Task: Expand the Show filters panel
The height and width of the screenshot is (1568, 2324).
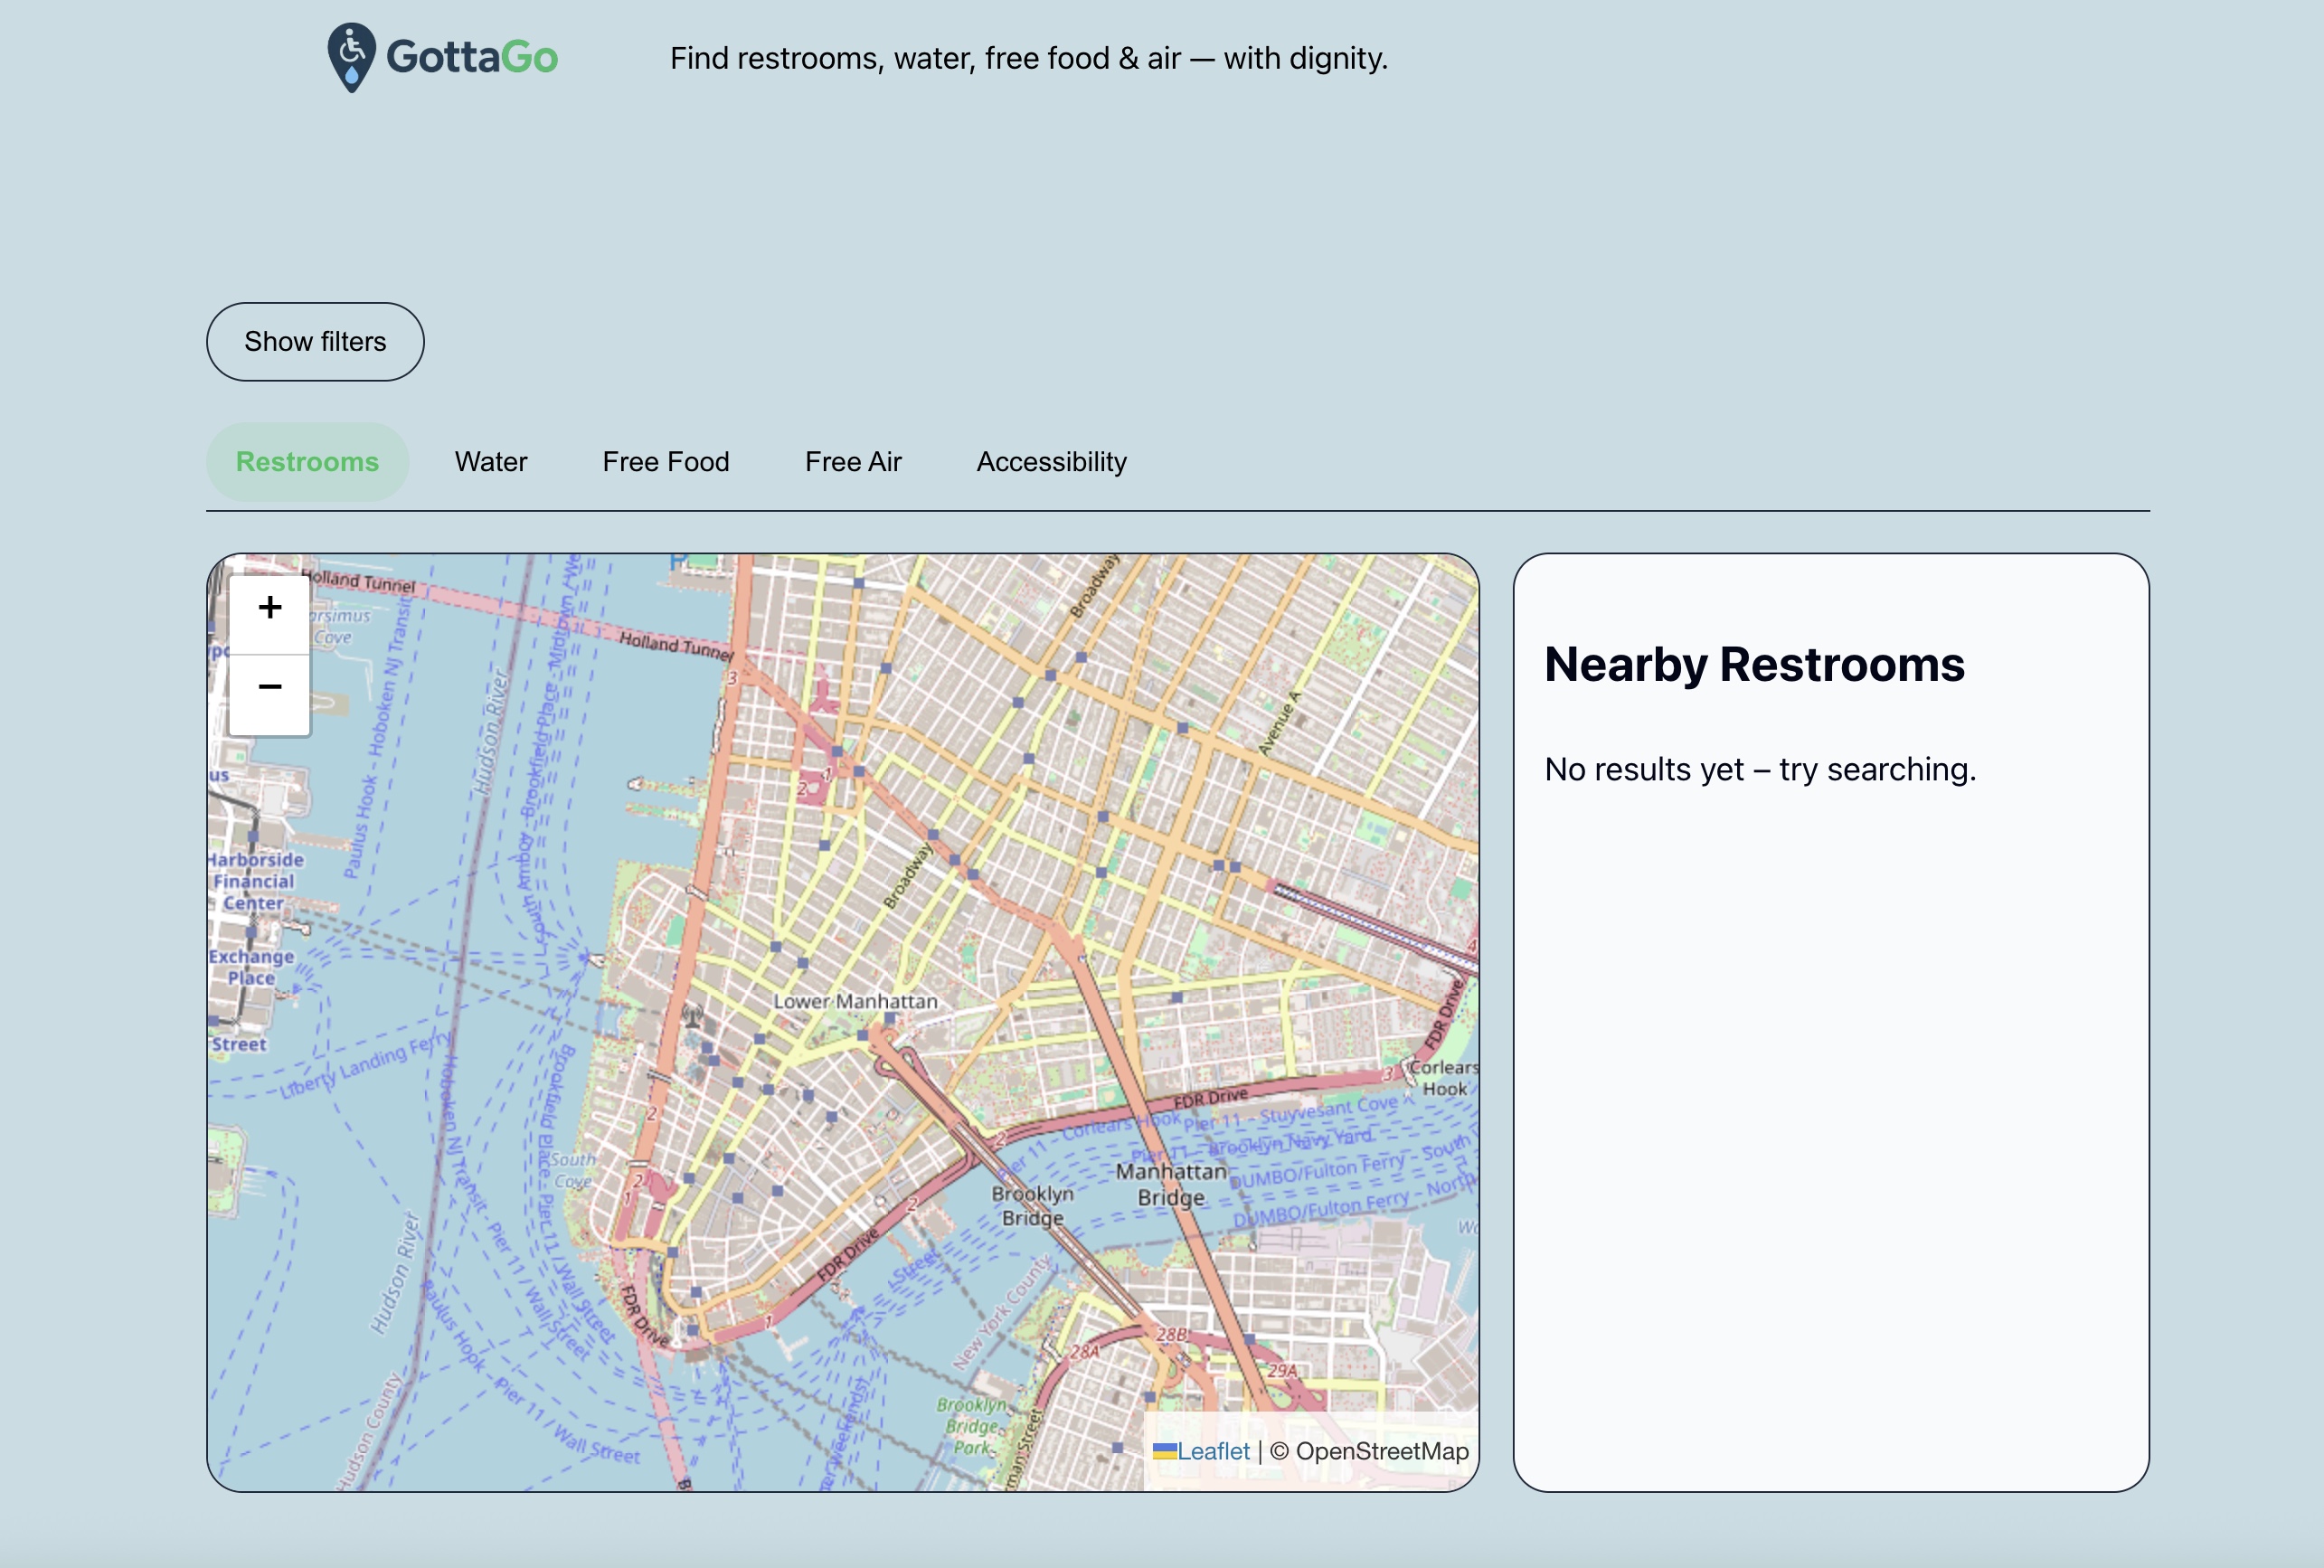Action: (315, 342)
